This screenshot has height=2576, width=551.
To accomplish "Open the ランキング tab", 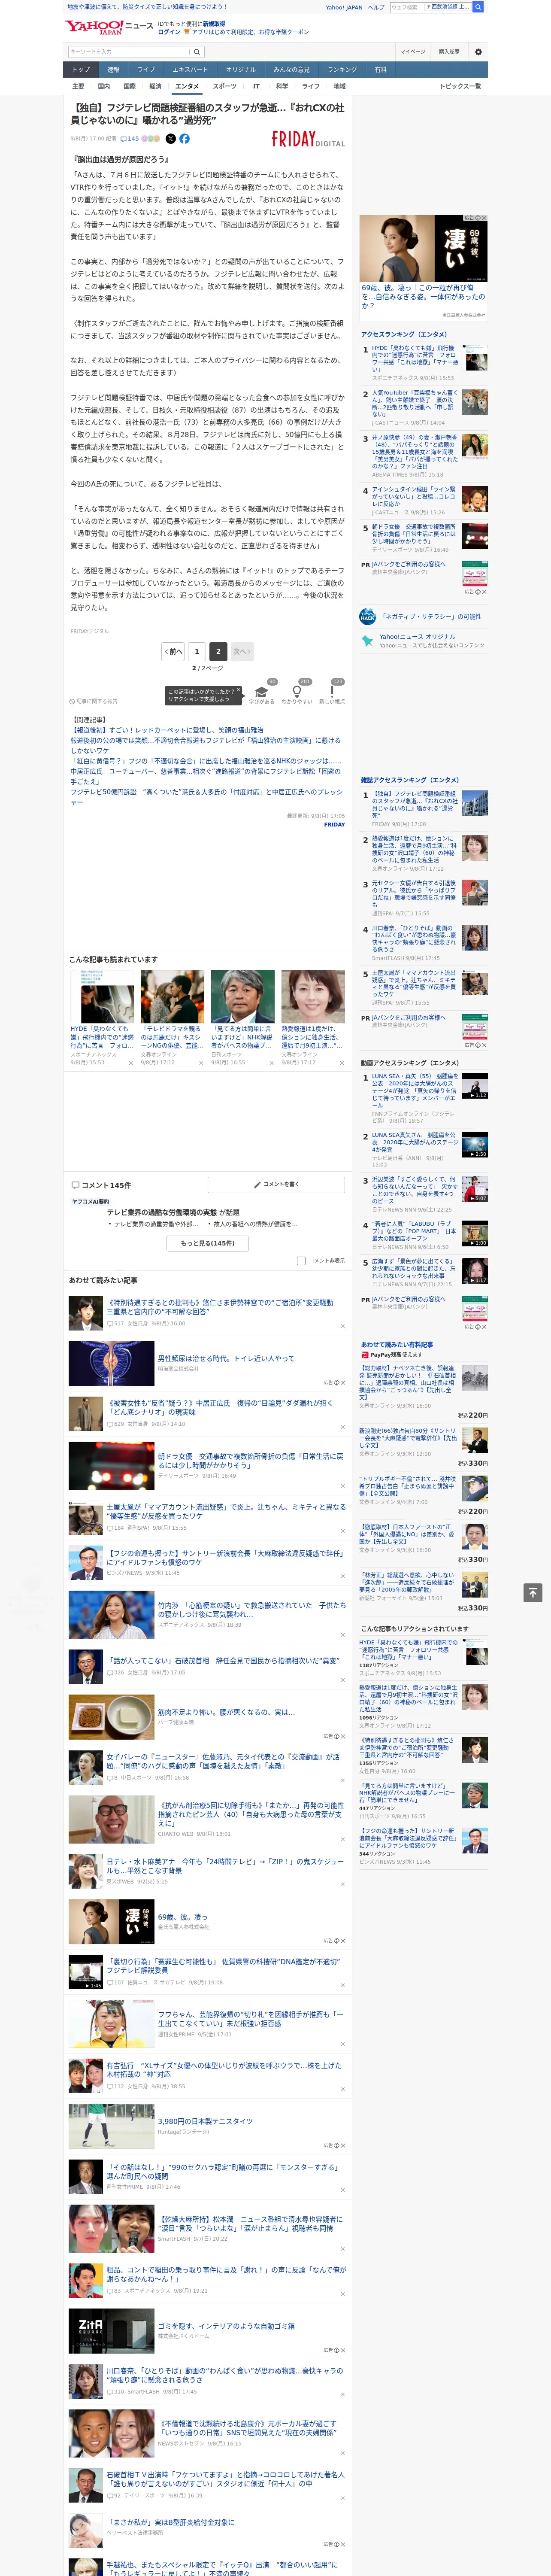I will click(x=342, y=70).
